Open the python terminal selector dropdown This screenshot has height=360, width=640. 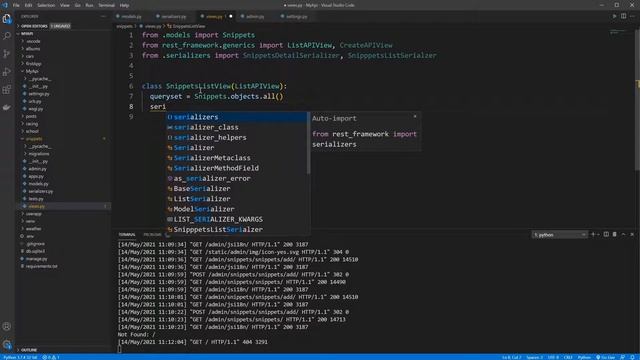559,235
